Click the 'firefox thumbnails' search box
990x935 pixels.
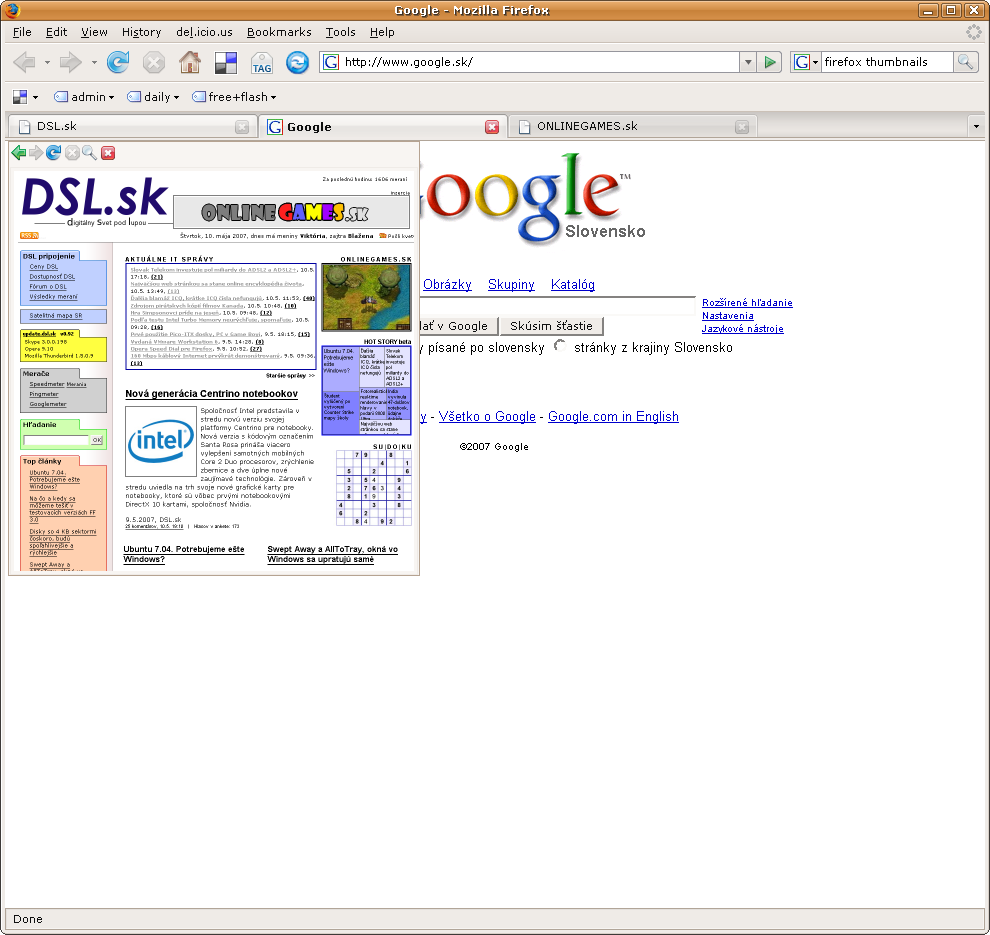(x=886, y=62)
